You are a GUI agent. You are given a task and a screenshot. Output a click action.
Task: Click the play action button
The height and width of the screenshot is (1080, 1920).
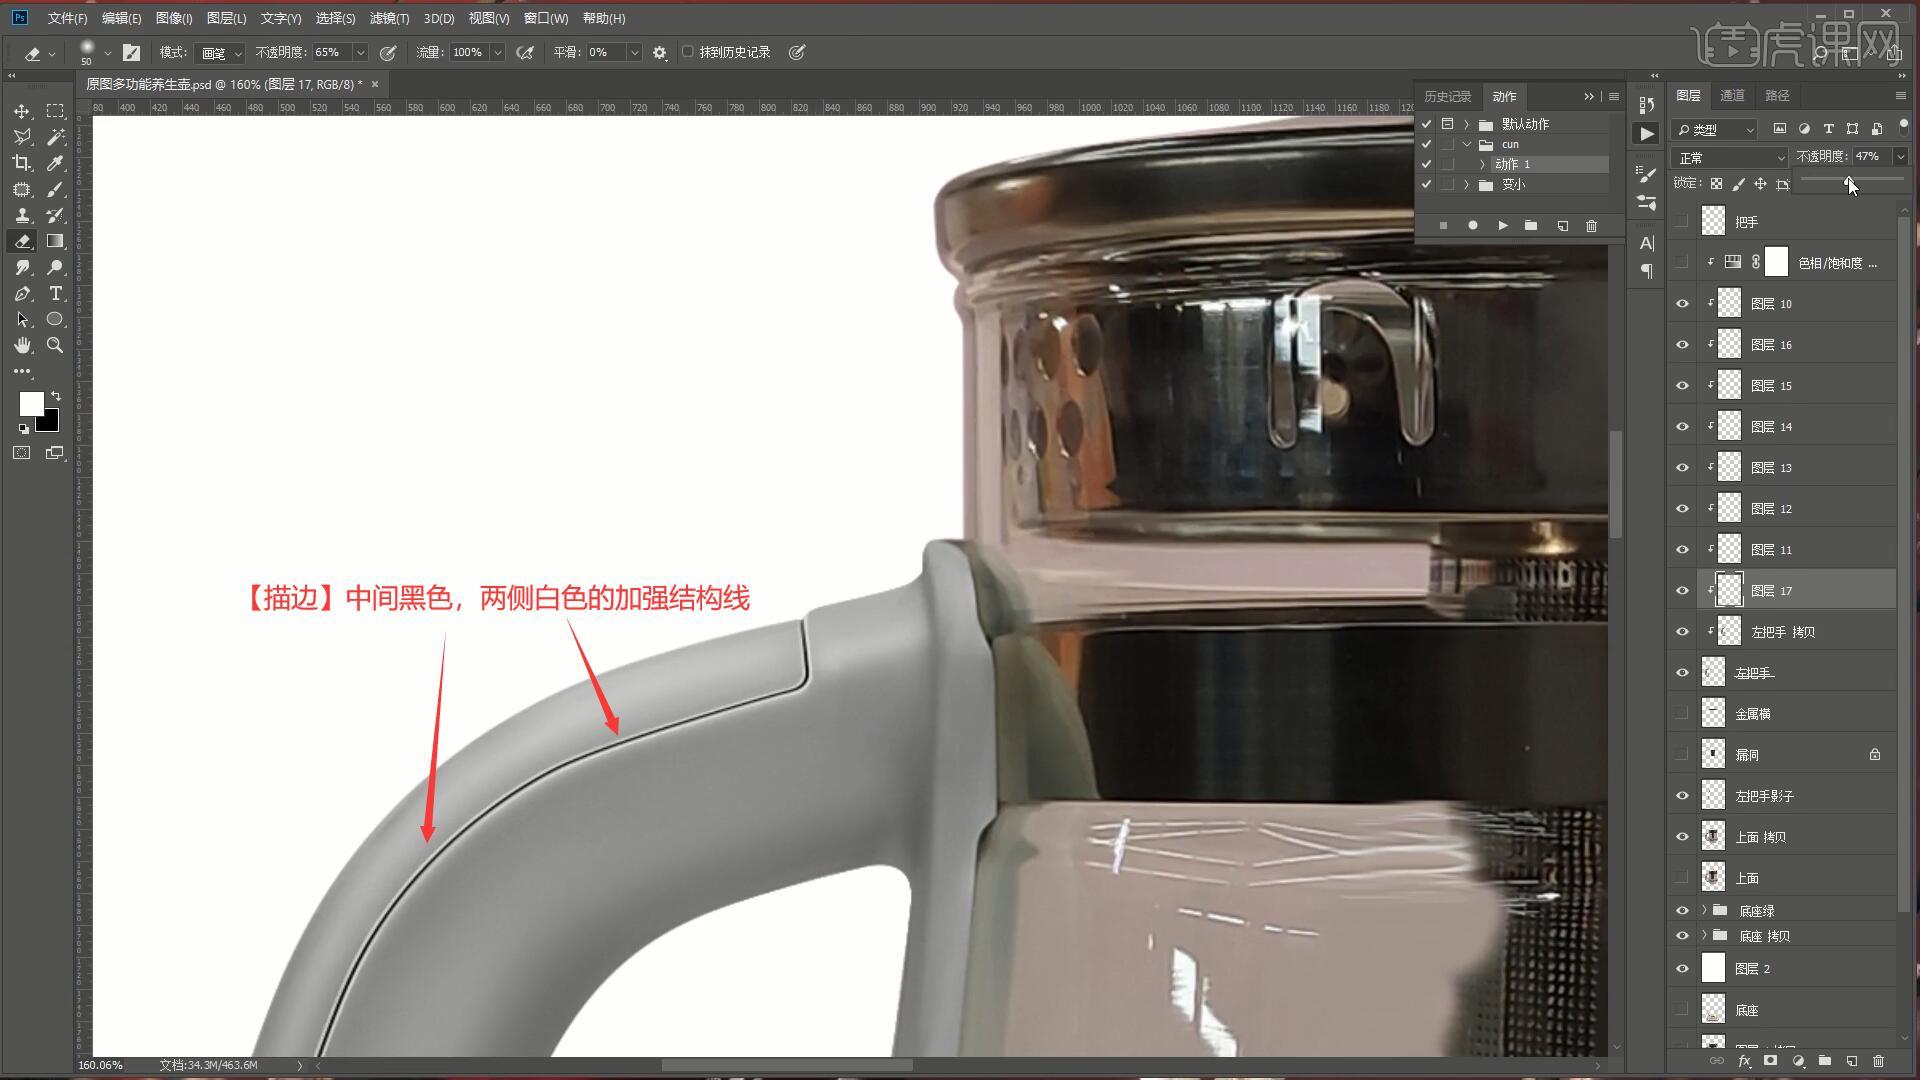[1502, 226]
